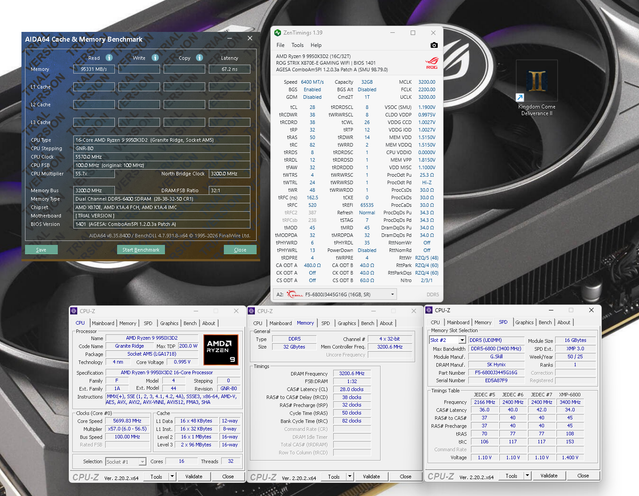The height and width of the screenshot is (496, 639).
Task: Open the File menu in ZenTimings
Action: click(x=280, y=45)
